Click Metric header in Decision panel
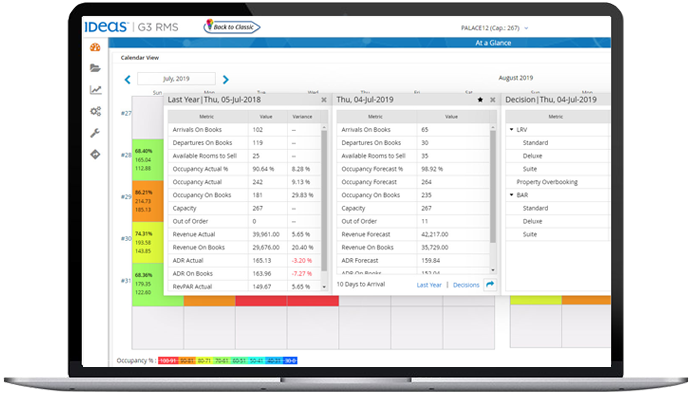Viewport: 692px width, 394px height. pyautogui.click(x=556, y=116)
